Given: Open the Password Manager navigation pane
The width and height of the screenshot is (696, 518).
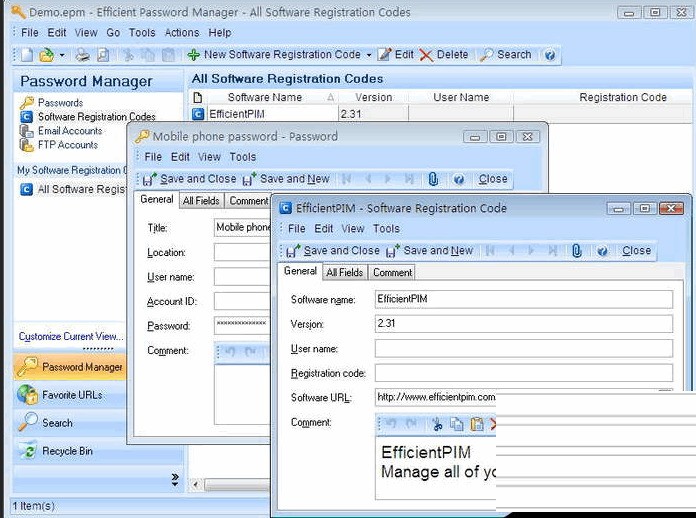Looking at the screenshot, I should click(x=70, y=367).
